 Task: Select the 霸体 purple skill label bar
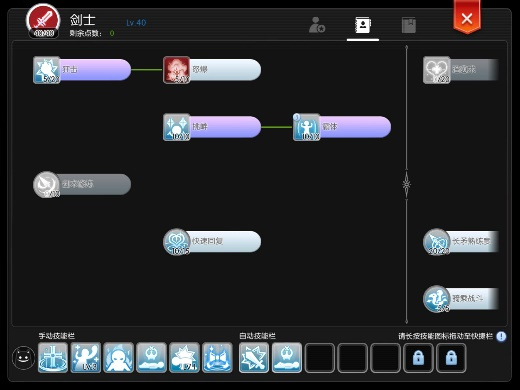(355, 127)
